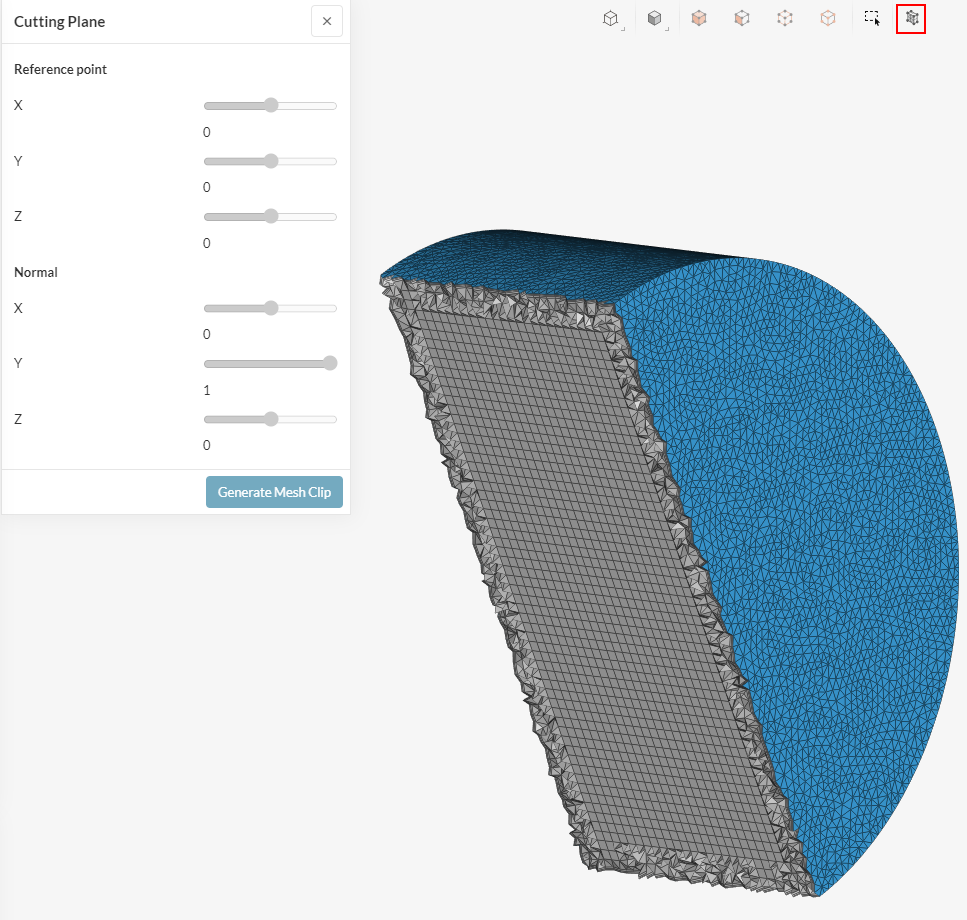
Task: Click the Normal X slider handle
Action: coord(270,308)
